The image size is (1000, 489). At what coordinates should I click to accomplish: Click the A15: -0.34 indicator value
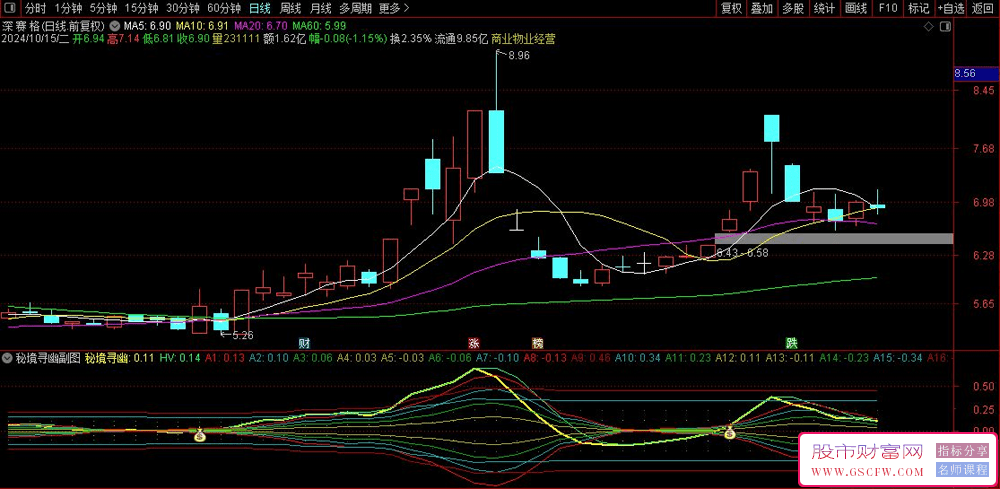click(899, 358)
